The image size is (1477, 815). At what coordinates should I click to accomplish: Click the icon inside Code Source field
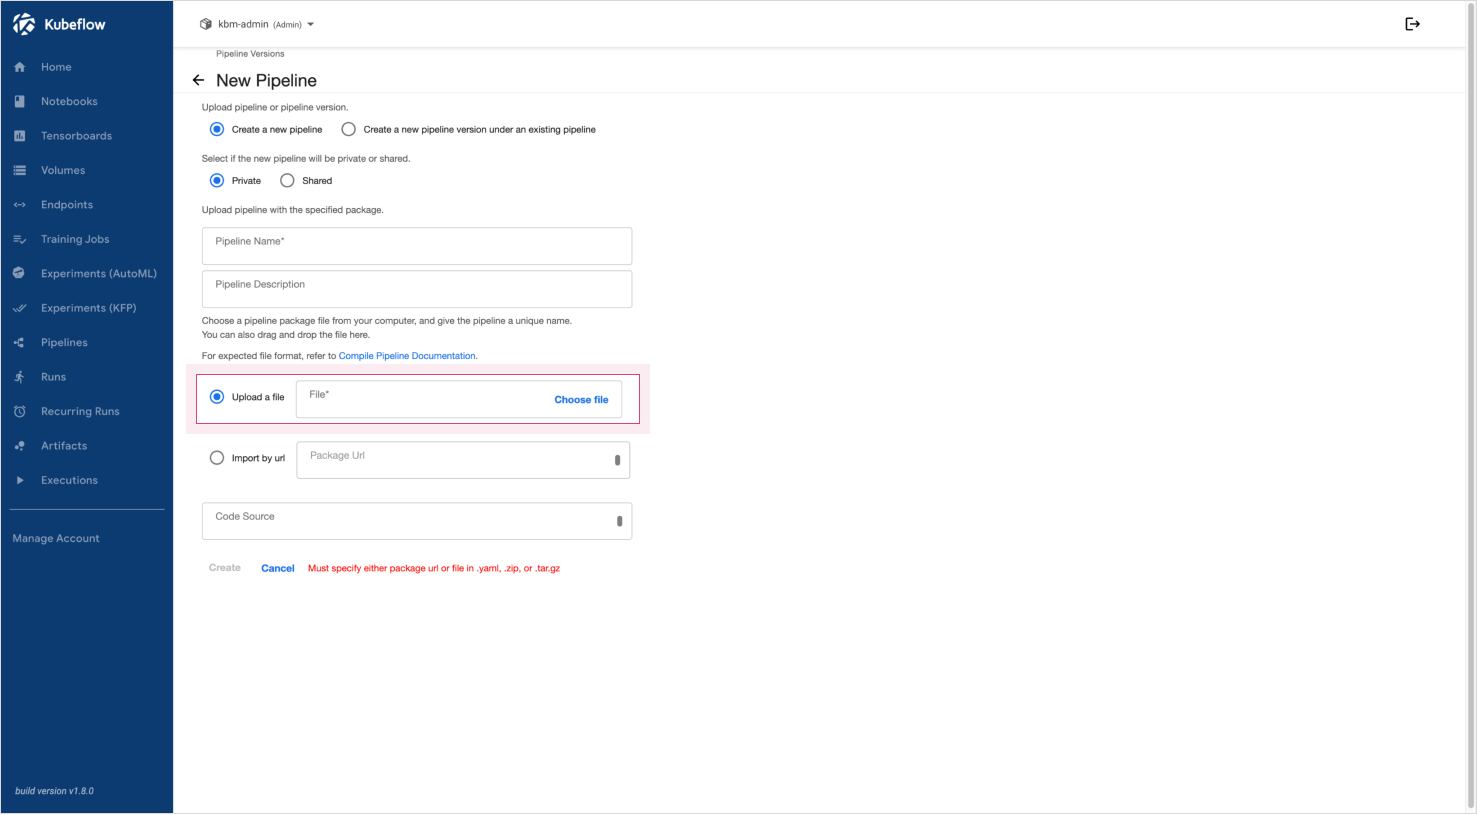(619, 521)
